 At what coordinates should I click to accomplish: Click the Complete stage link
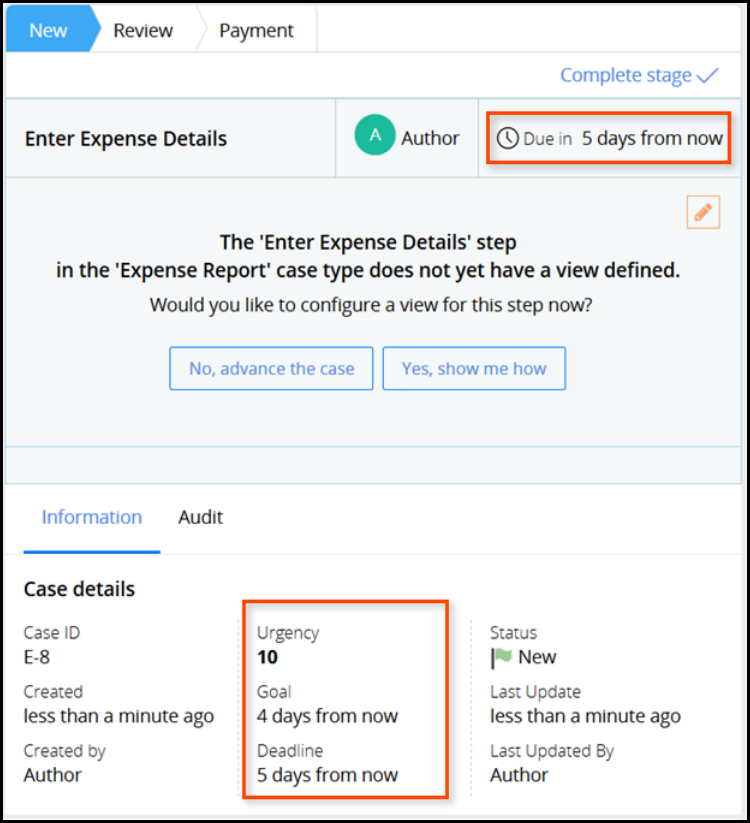coord(626,75)
